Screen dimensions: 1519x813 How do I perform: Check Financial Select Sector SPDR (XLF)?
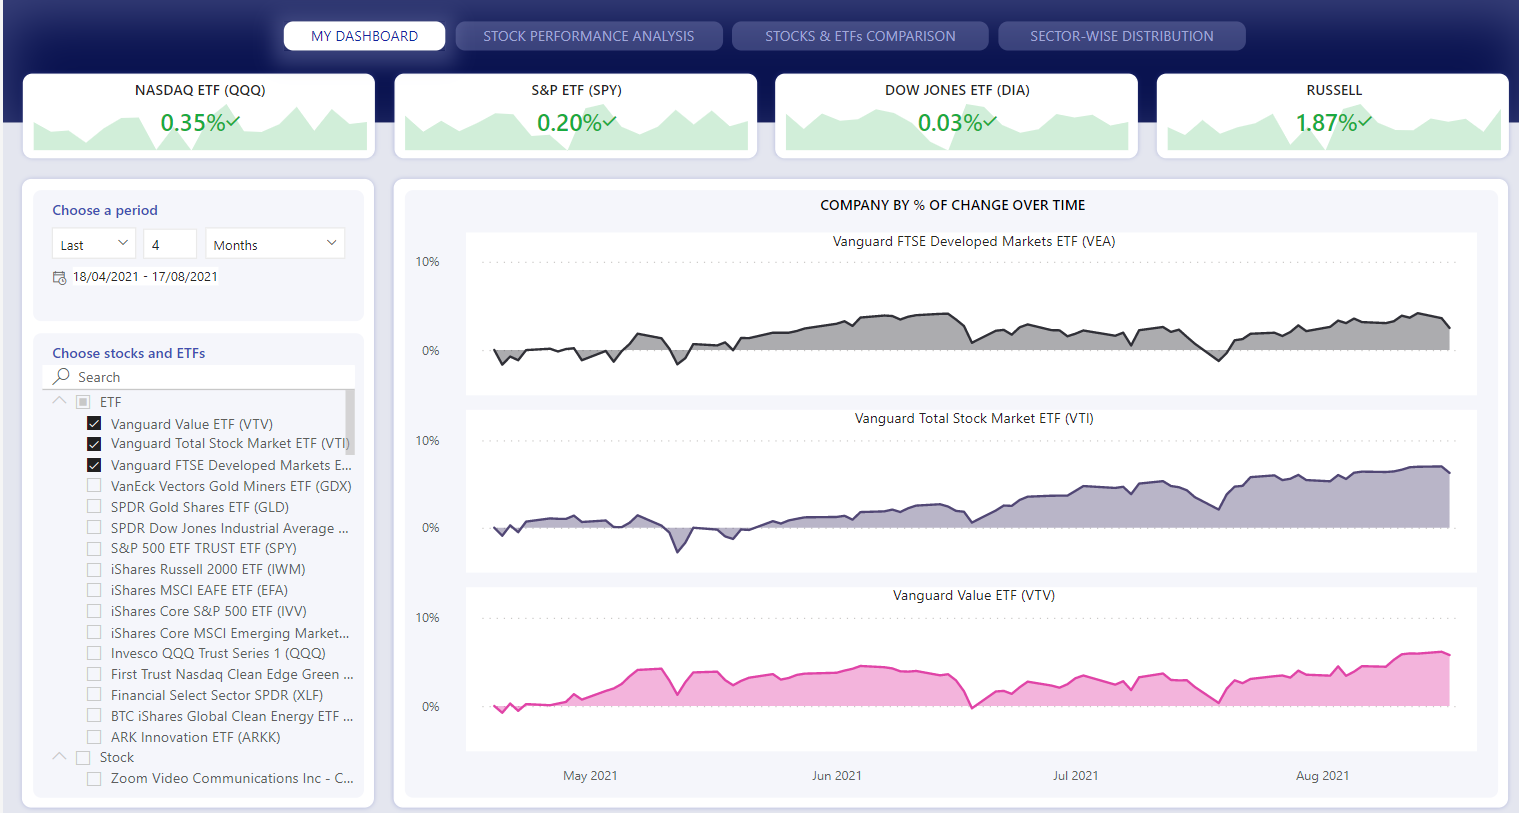[x=94, y=695]
